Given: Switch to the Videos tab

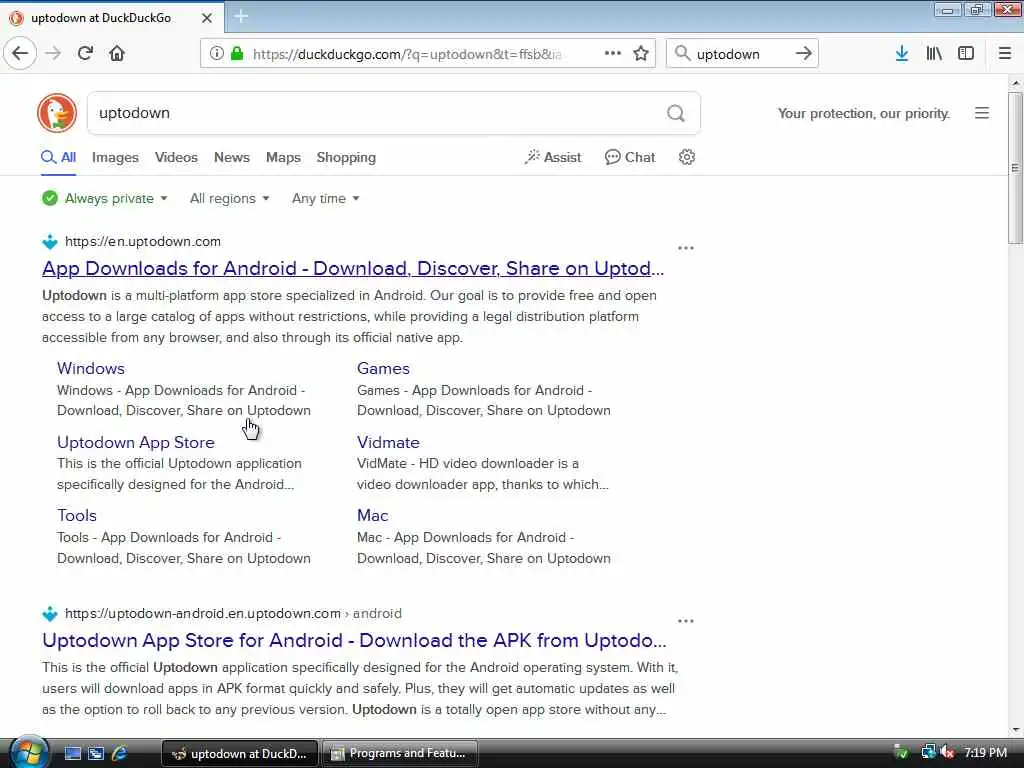Looking at the screenshot, I should pos(176,157).
